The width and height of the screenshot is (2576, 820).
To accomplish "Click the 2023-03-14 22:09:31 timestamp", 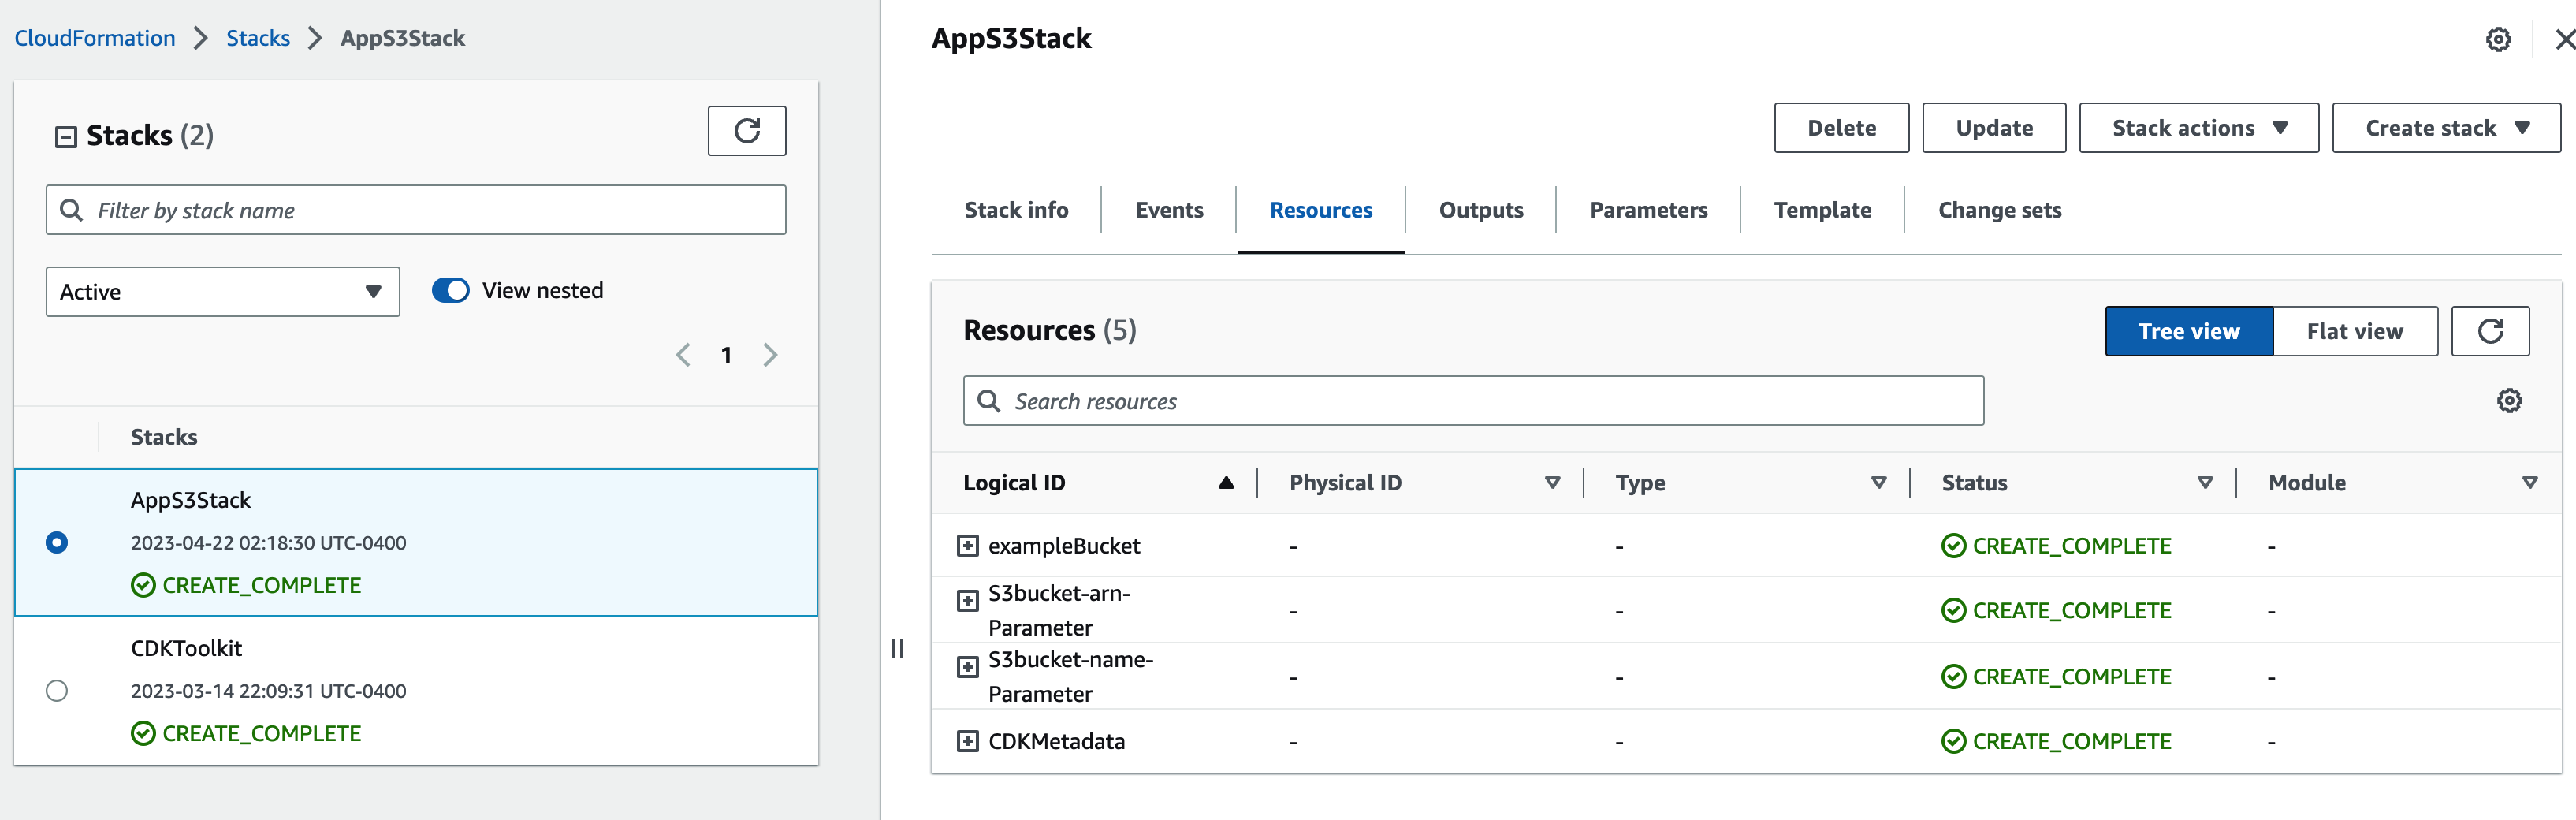I will coord(269,691).
